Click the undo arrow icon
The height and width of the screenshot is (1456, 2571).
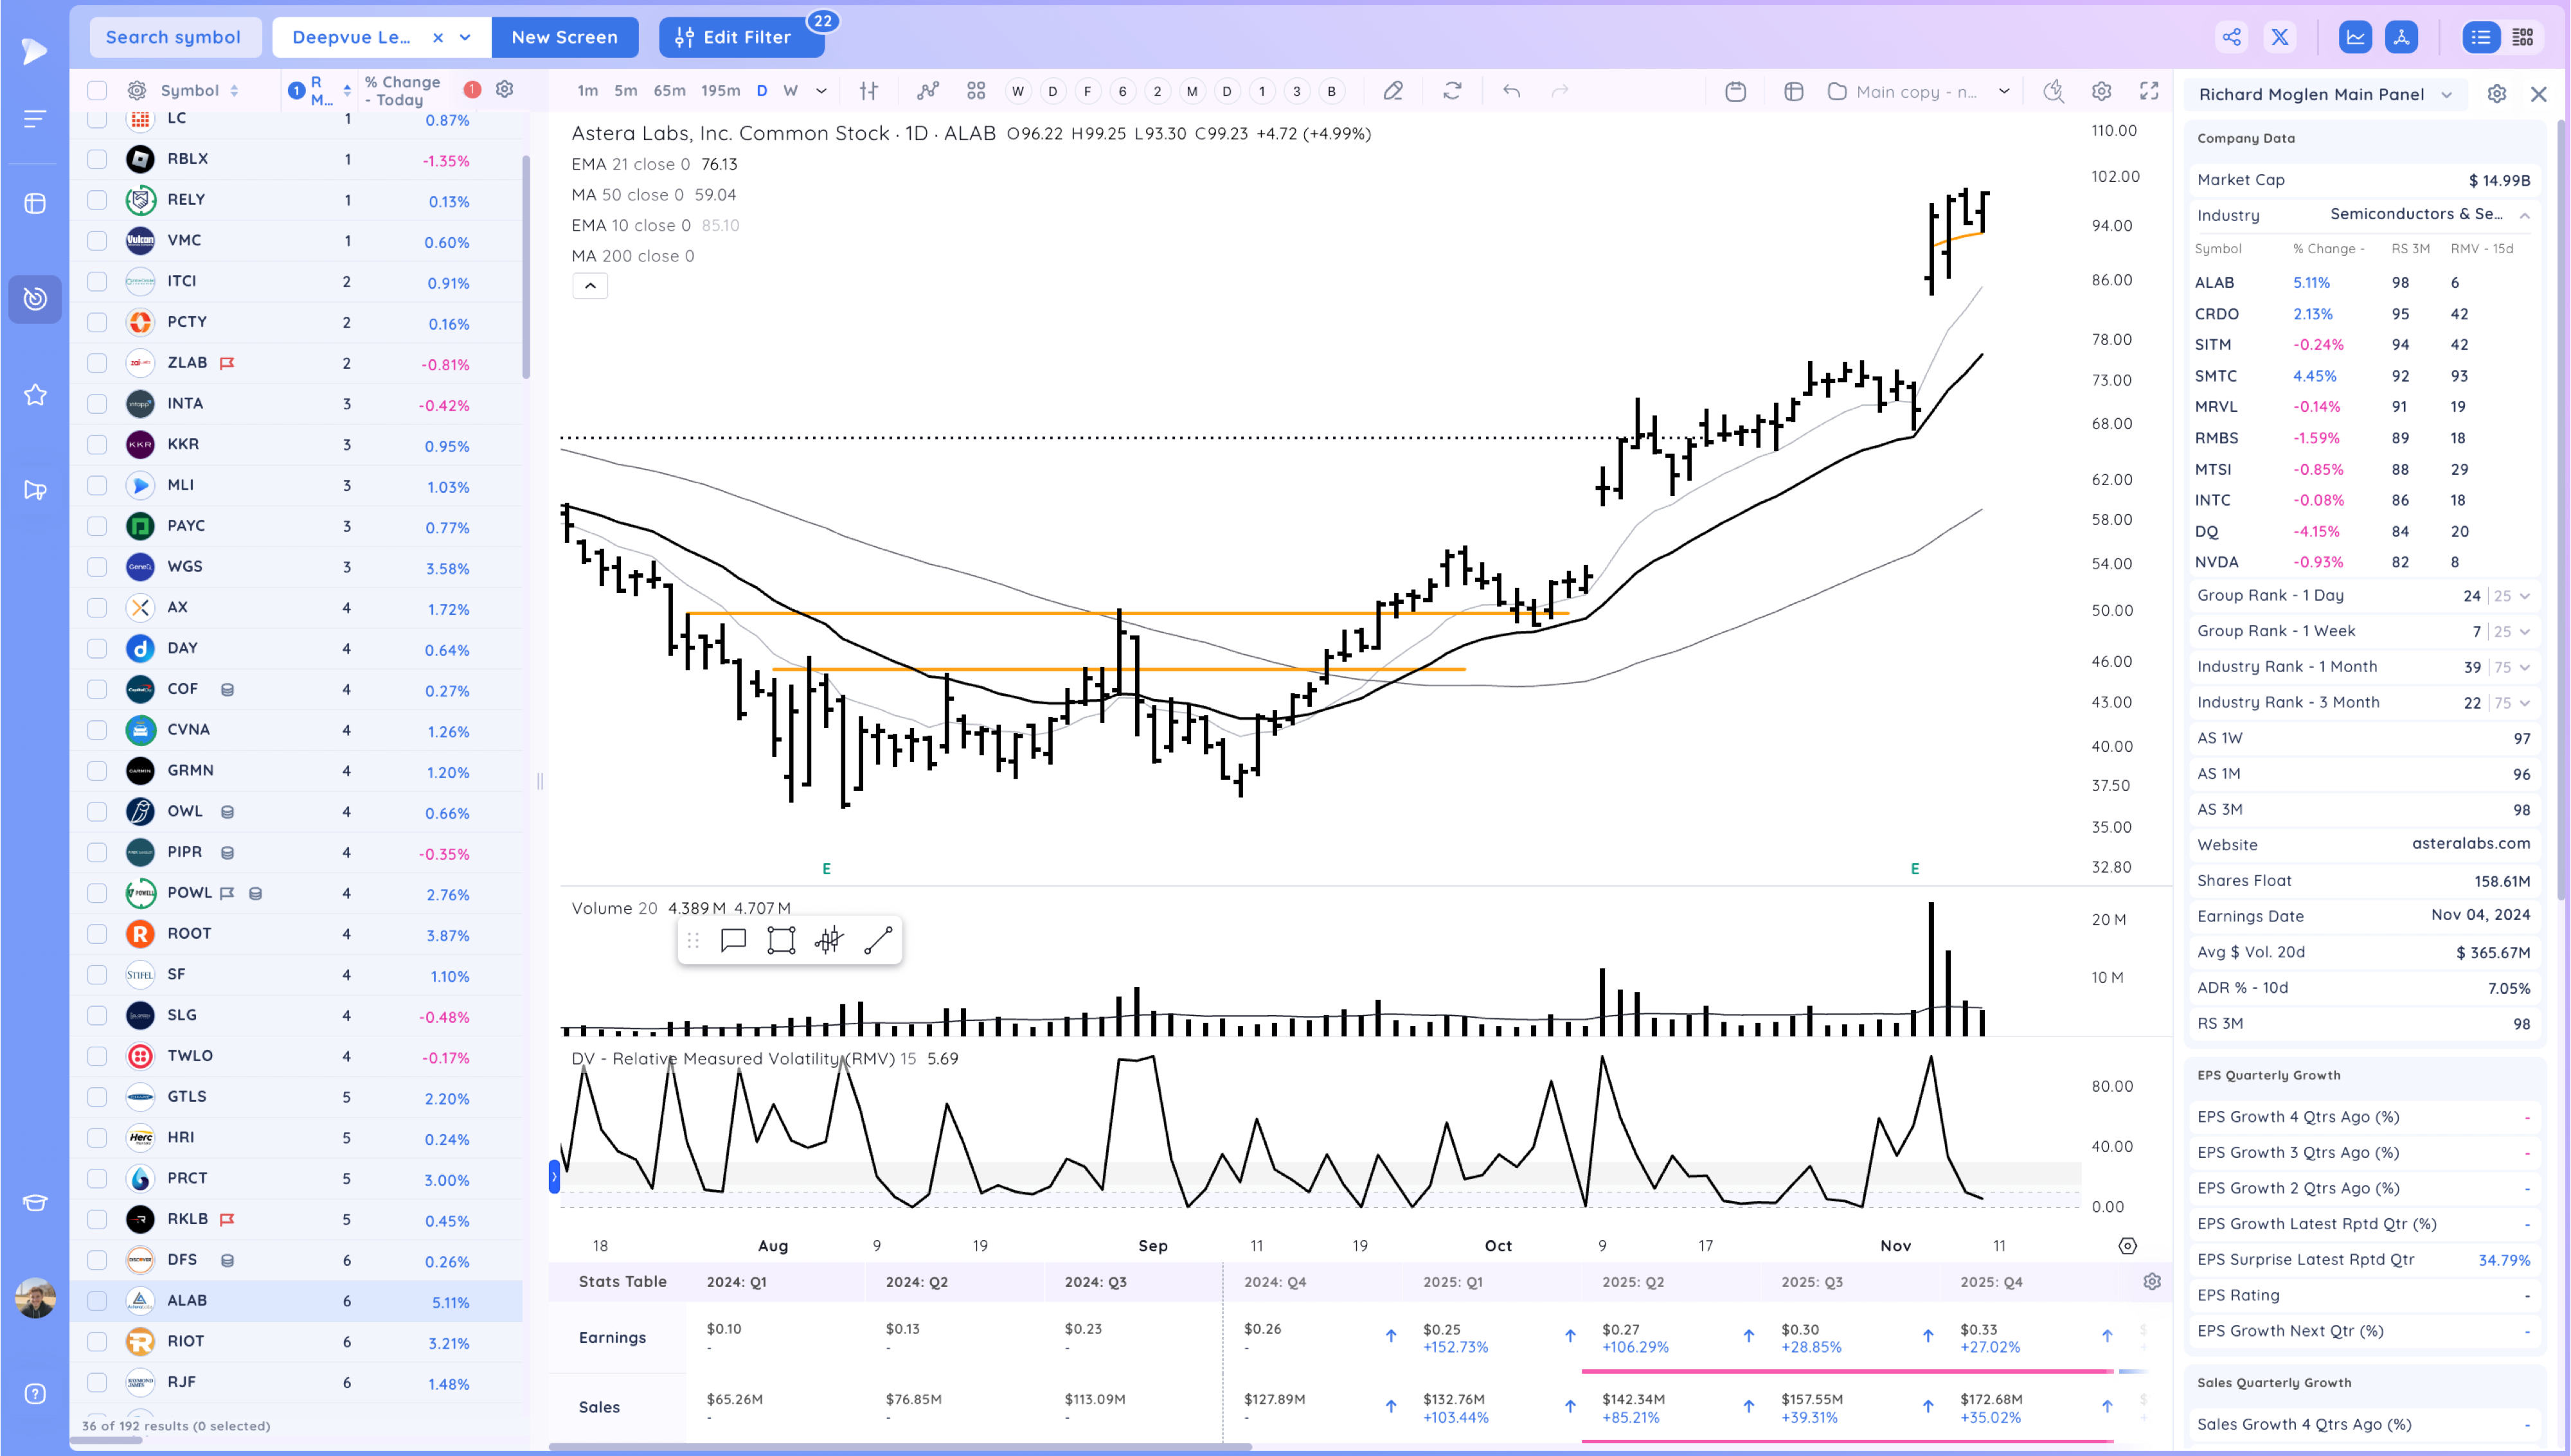pyautogui.click(x=1511, y=91)
